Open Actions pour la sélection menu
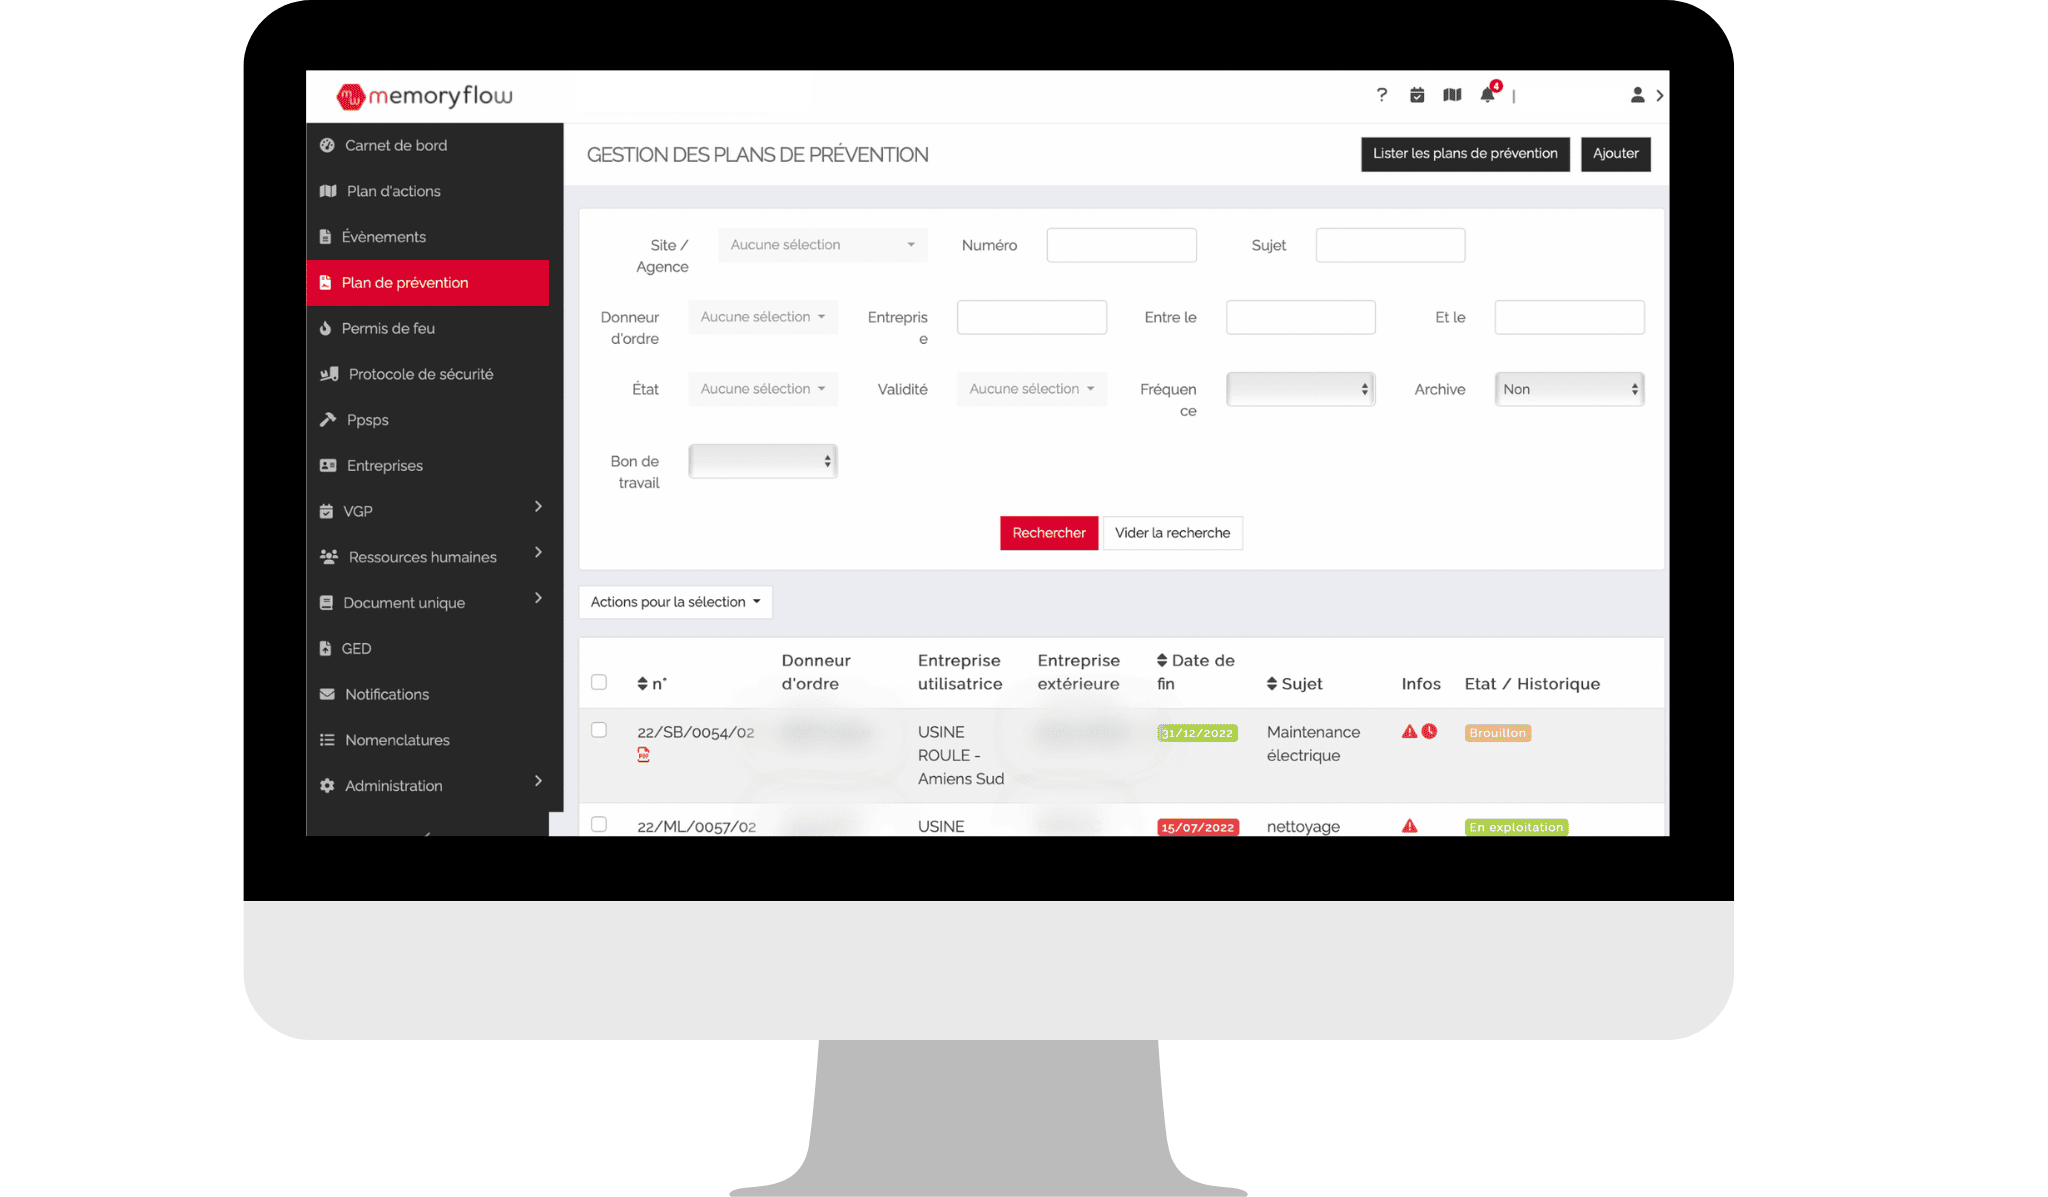The height and width of the screenshot is (1197, 2048). [674, 601]
